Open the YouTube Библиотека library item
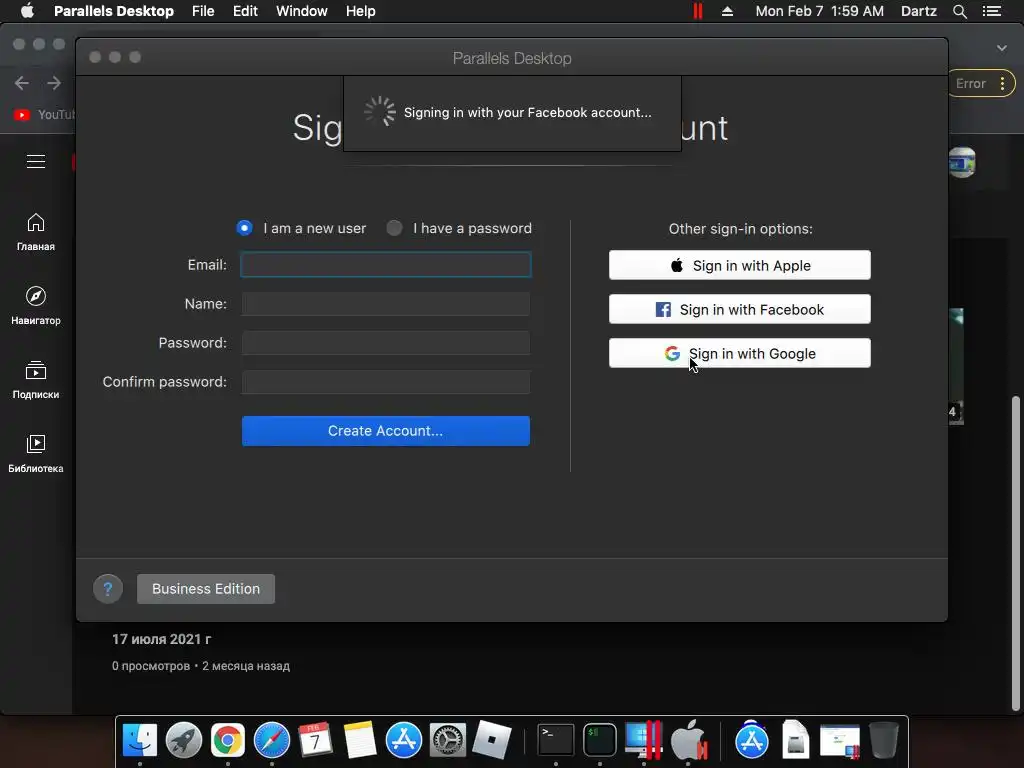The width and height of the screenshot is (1024, 768). click(x=36, y=453)
